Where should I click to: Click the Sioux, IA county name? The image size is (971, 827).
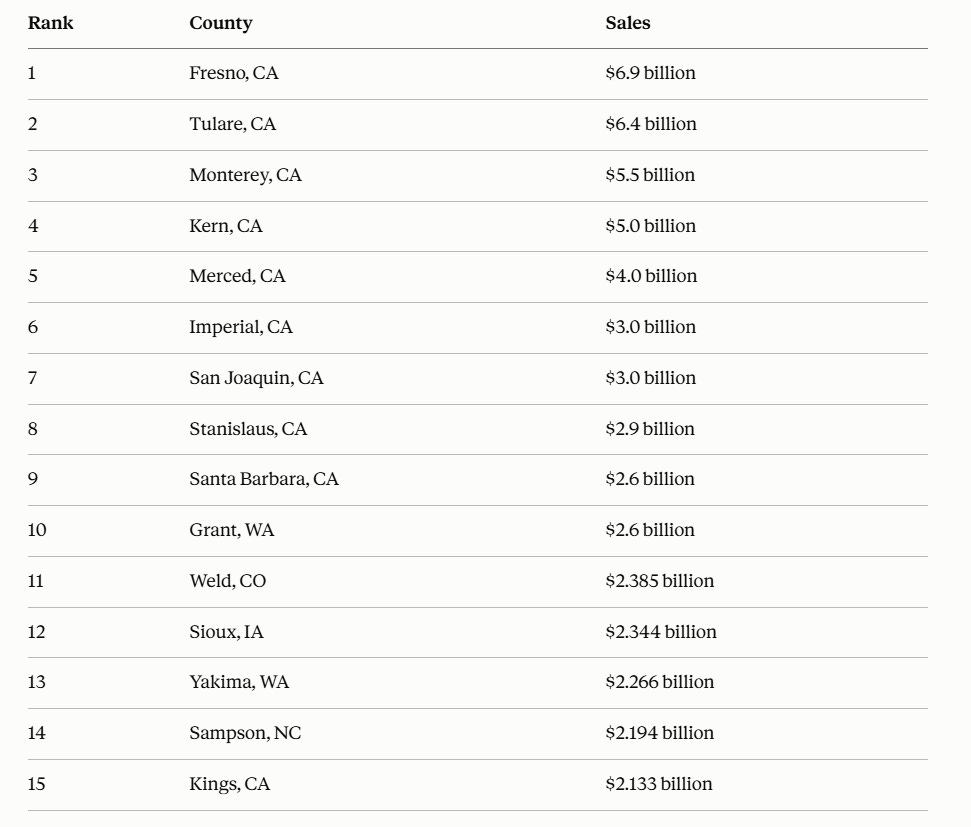(x=226, y=632)
